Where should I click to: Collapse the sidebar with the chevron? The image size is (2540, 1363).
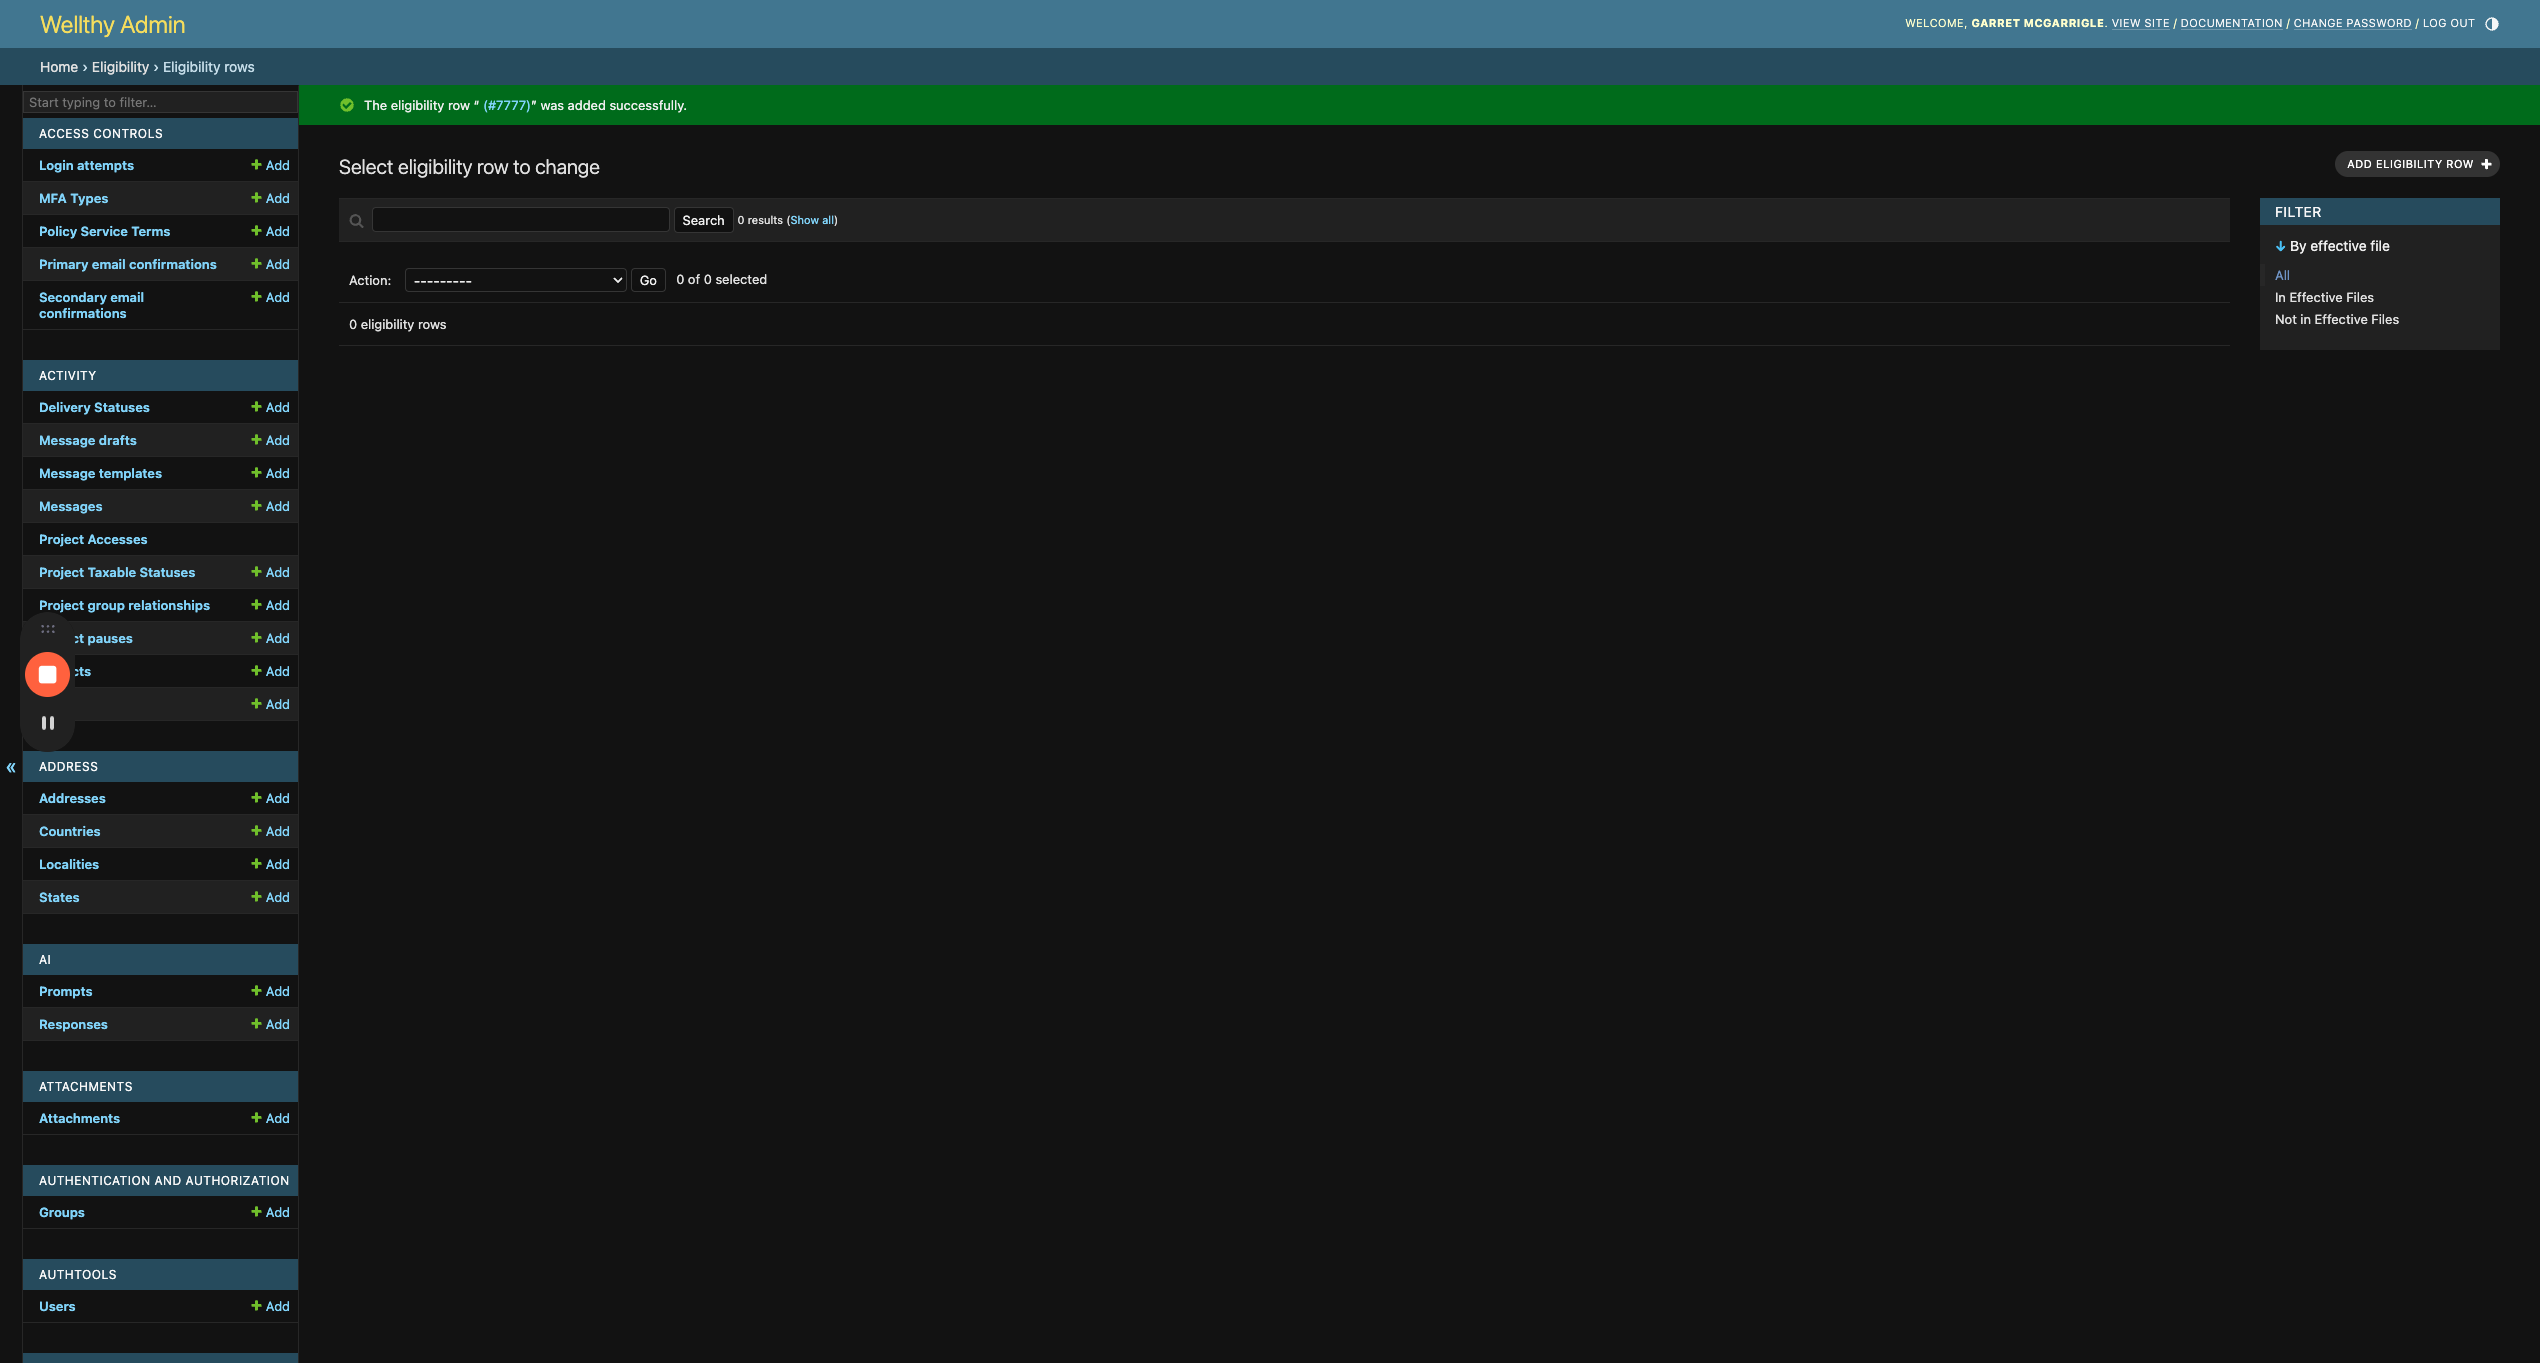tap(11, 768)
